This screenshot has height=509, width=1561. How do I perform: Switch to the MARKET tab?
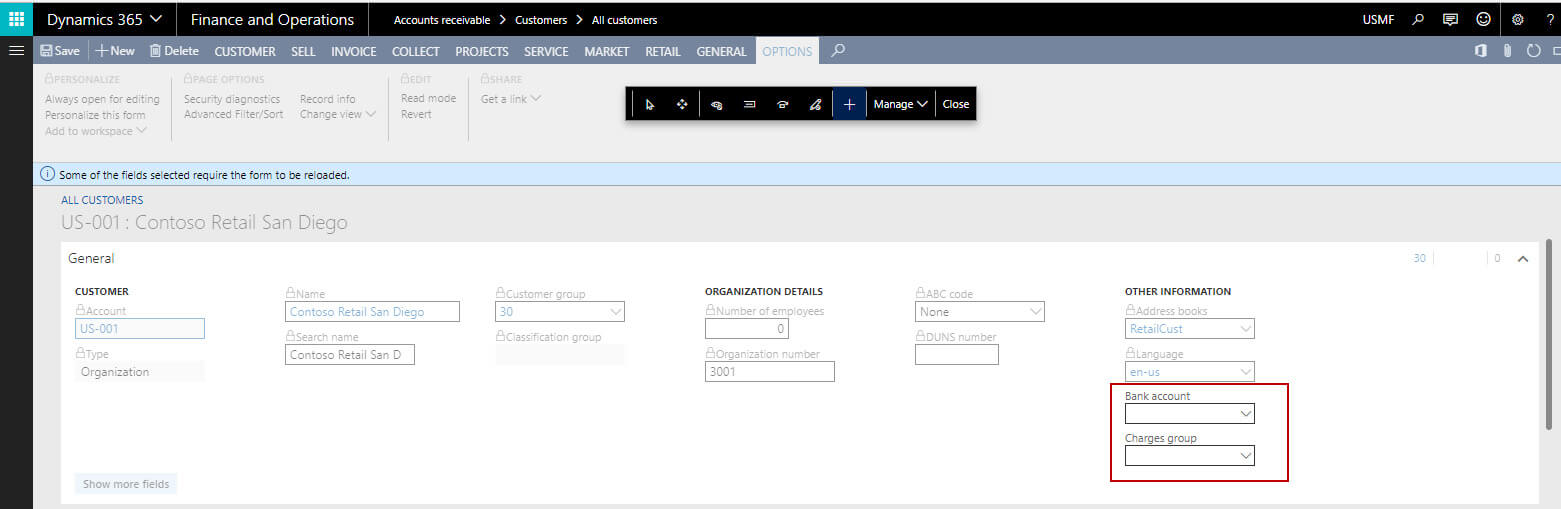(607, 51)
